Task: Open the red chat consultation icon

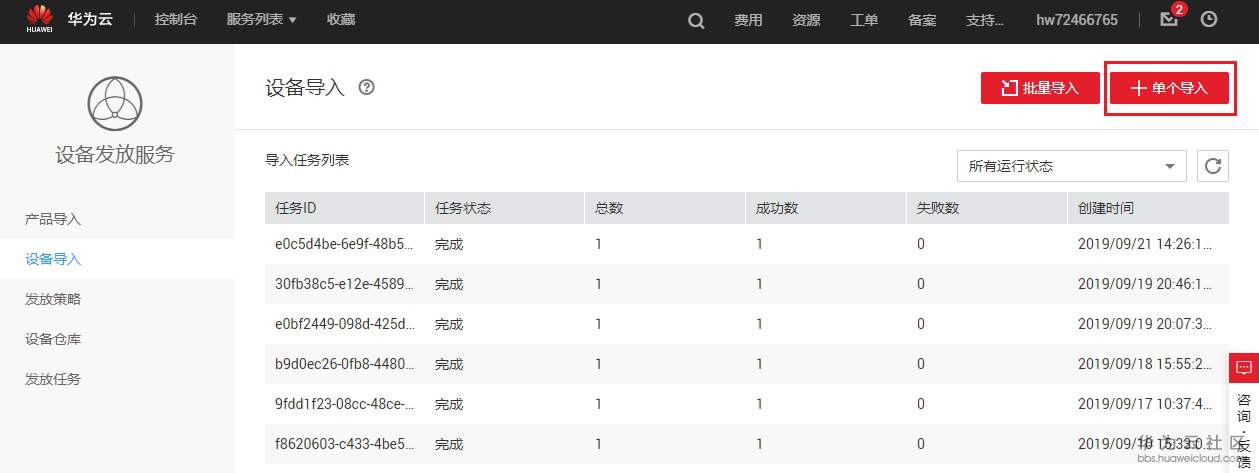Action: click(x=1244, y=368)
